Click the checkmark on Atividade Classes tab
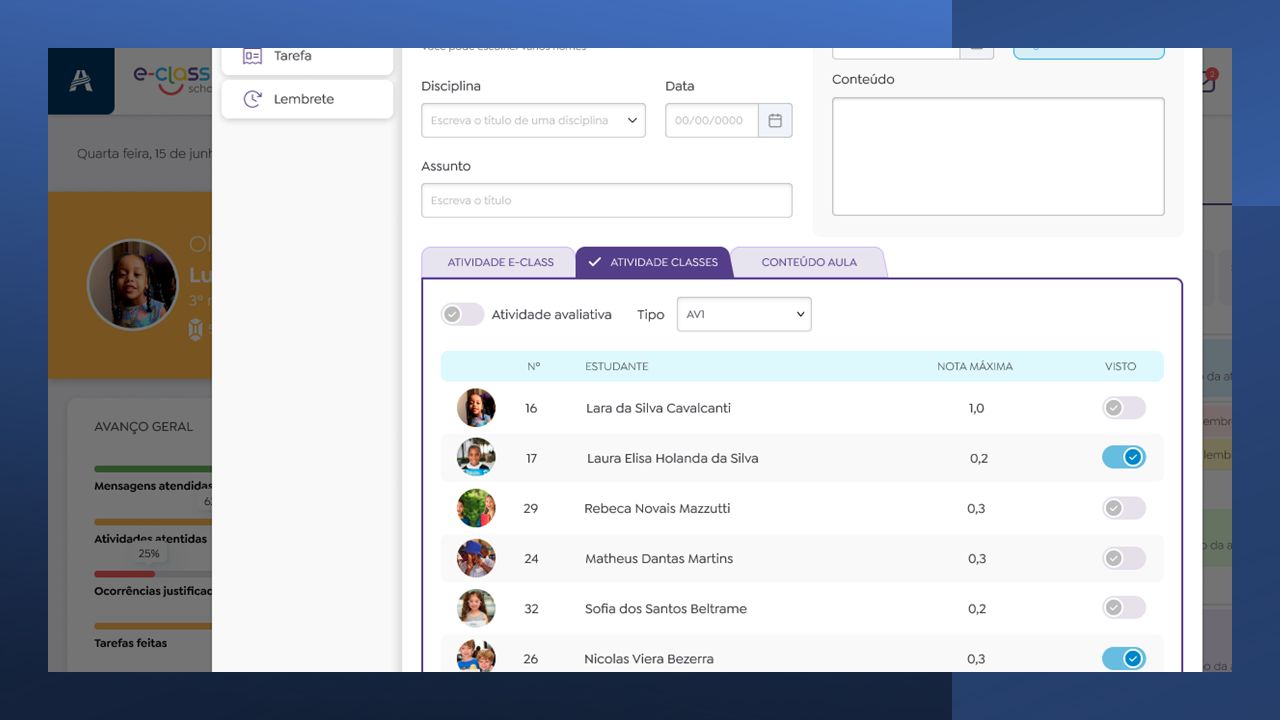The width and height of the screenshot is (1280, 720). [594, 262]
